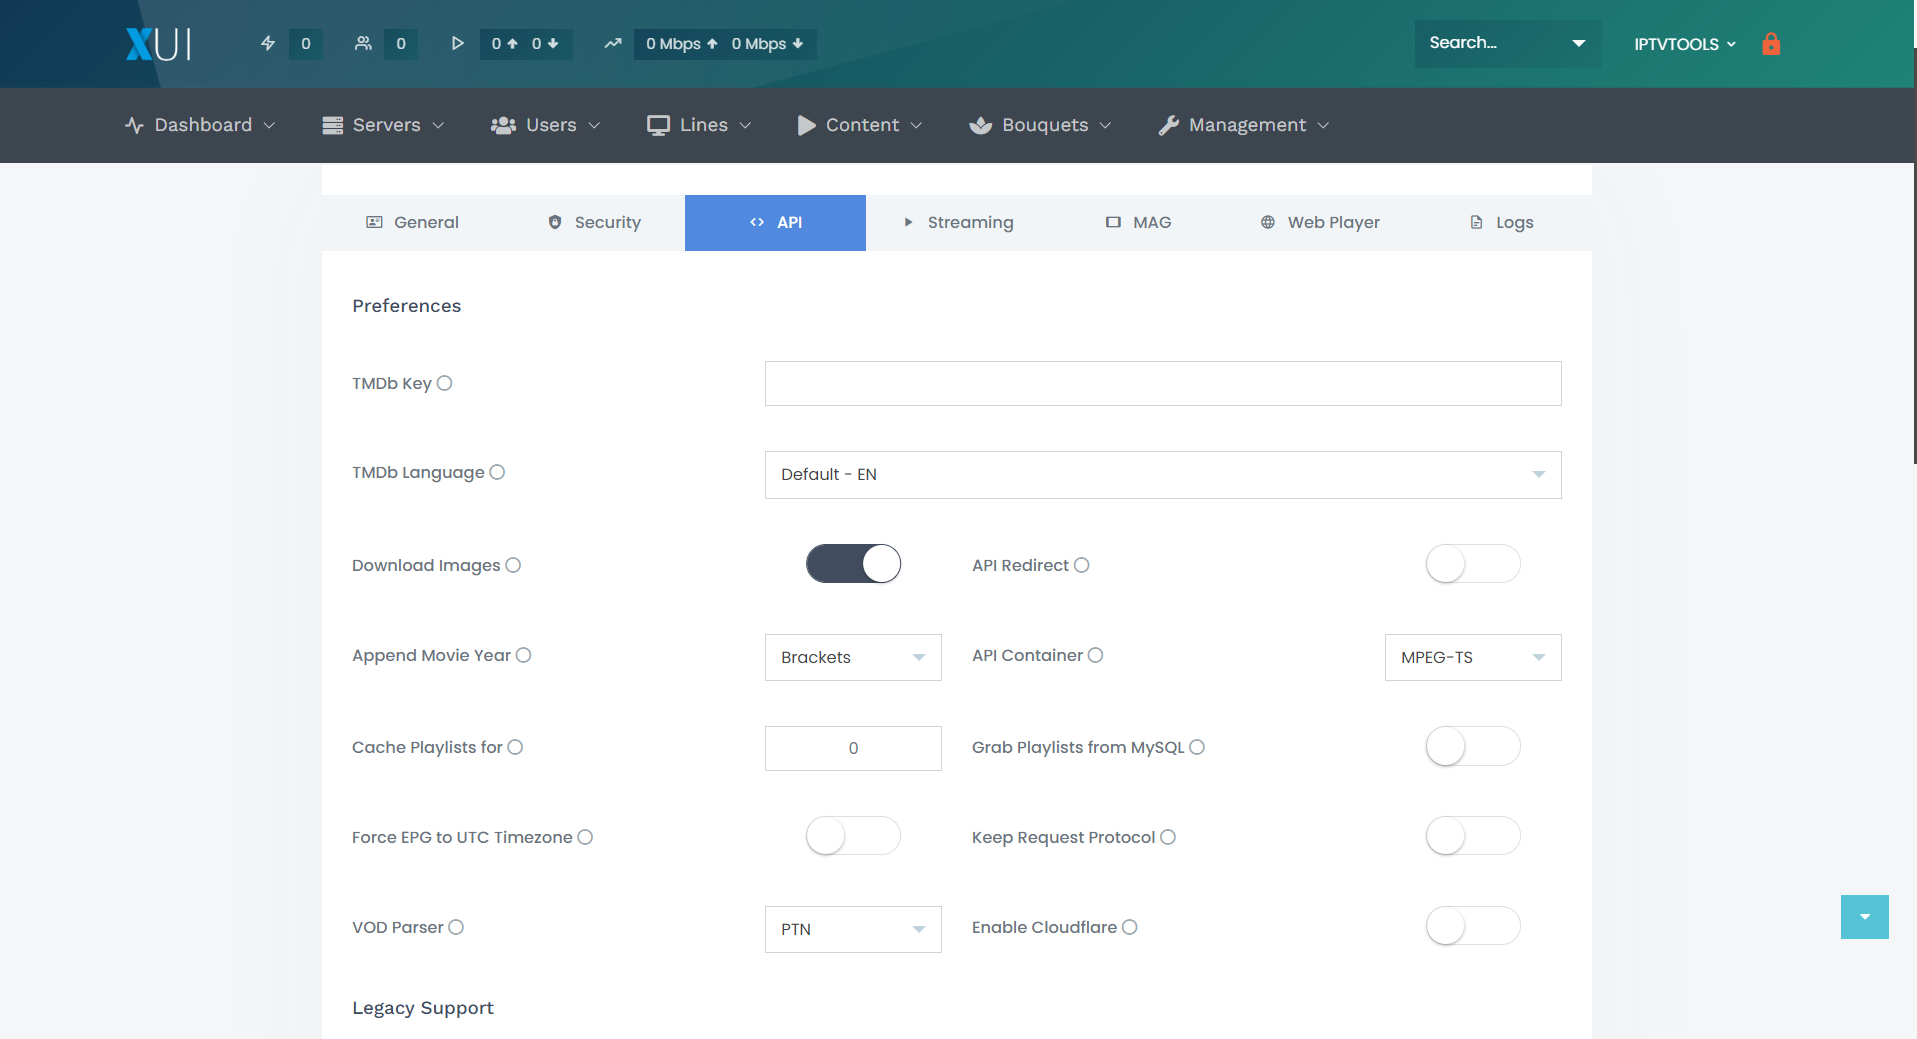The image size is (1917, 1039).
Task: Click the Enable Cloudflare info circle
Action: pyautogui.click(x=1130, y=927)
